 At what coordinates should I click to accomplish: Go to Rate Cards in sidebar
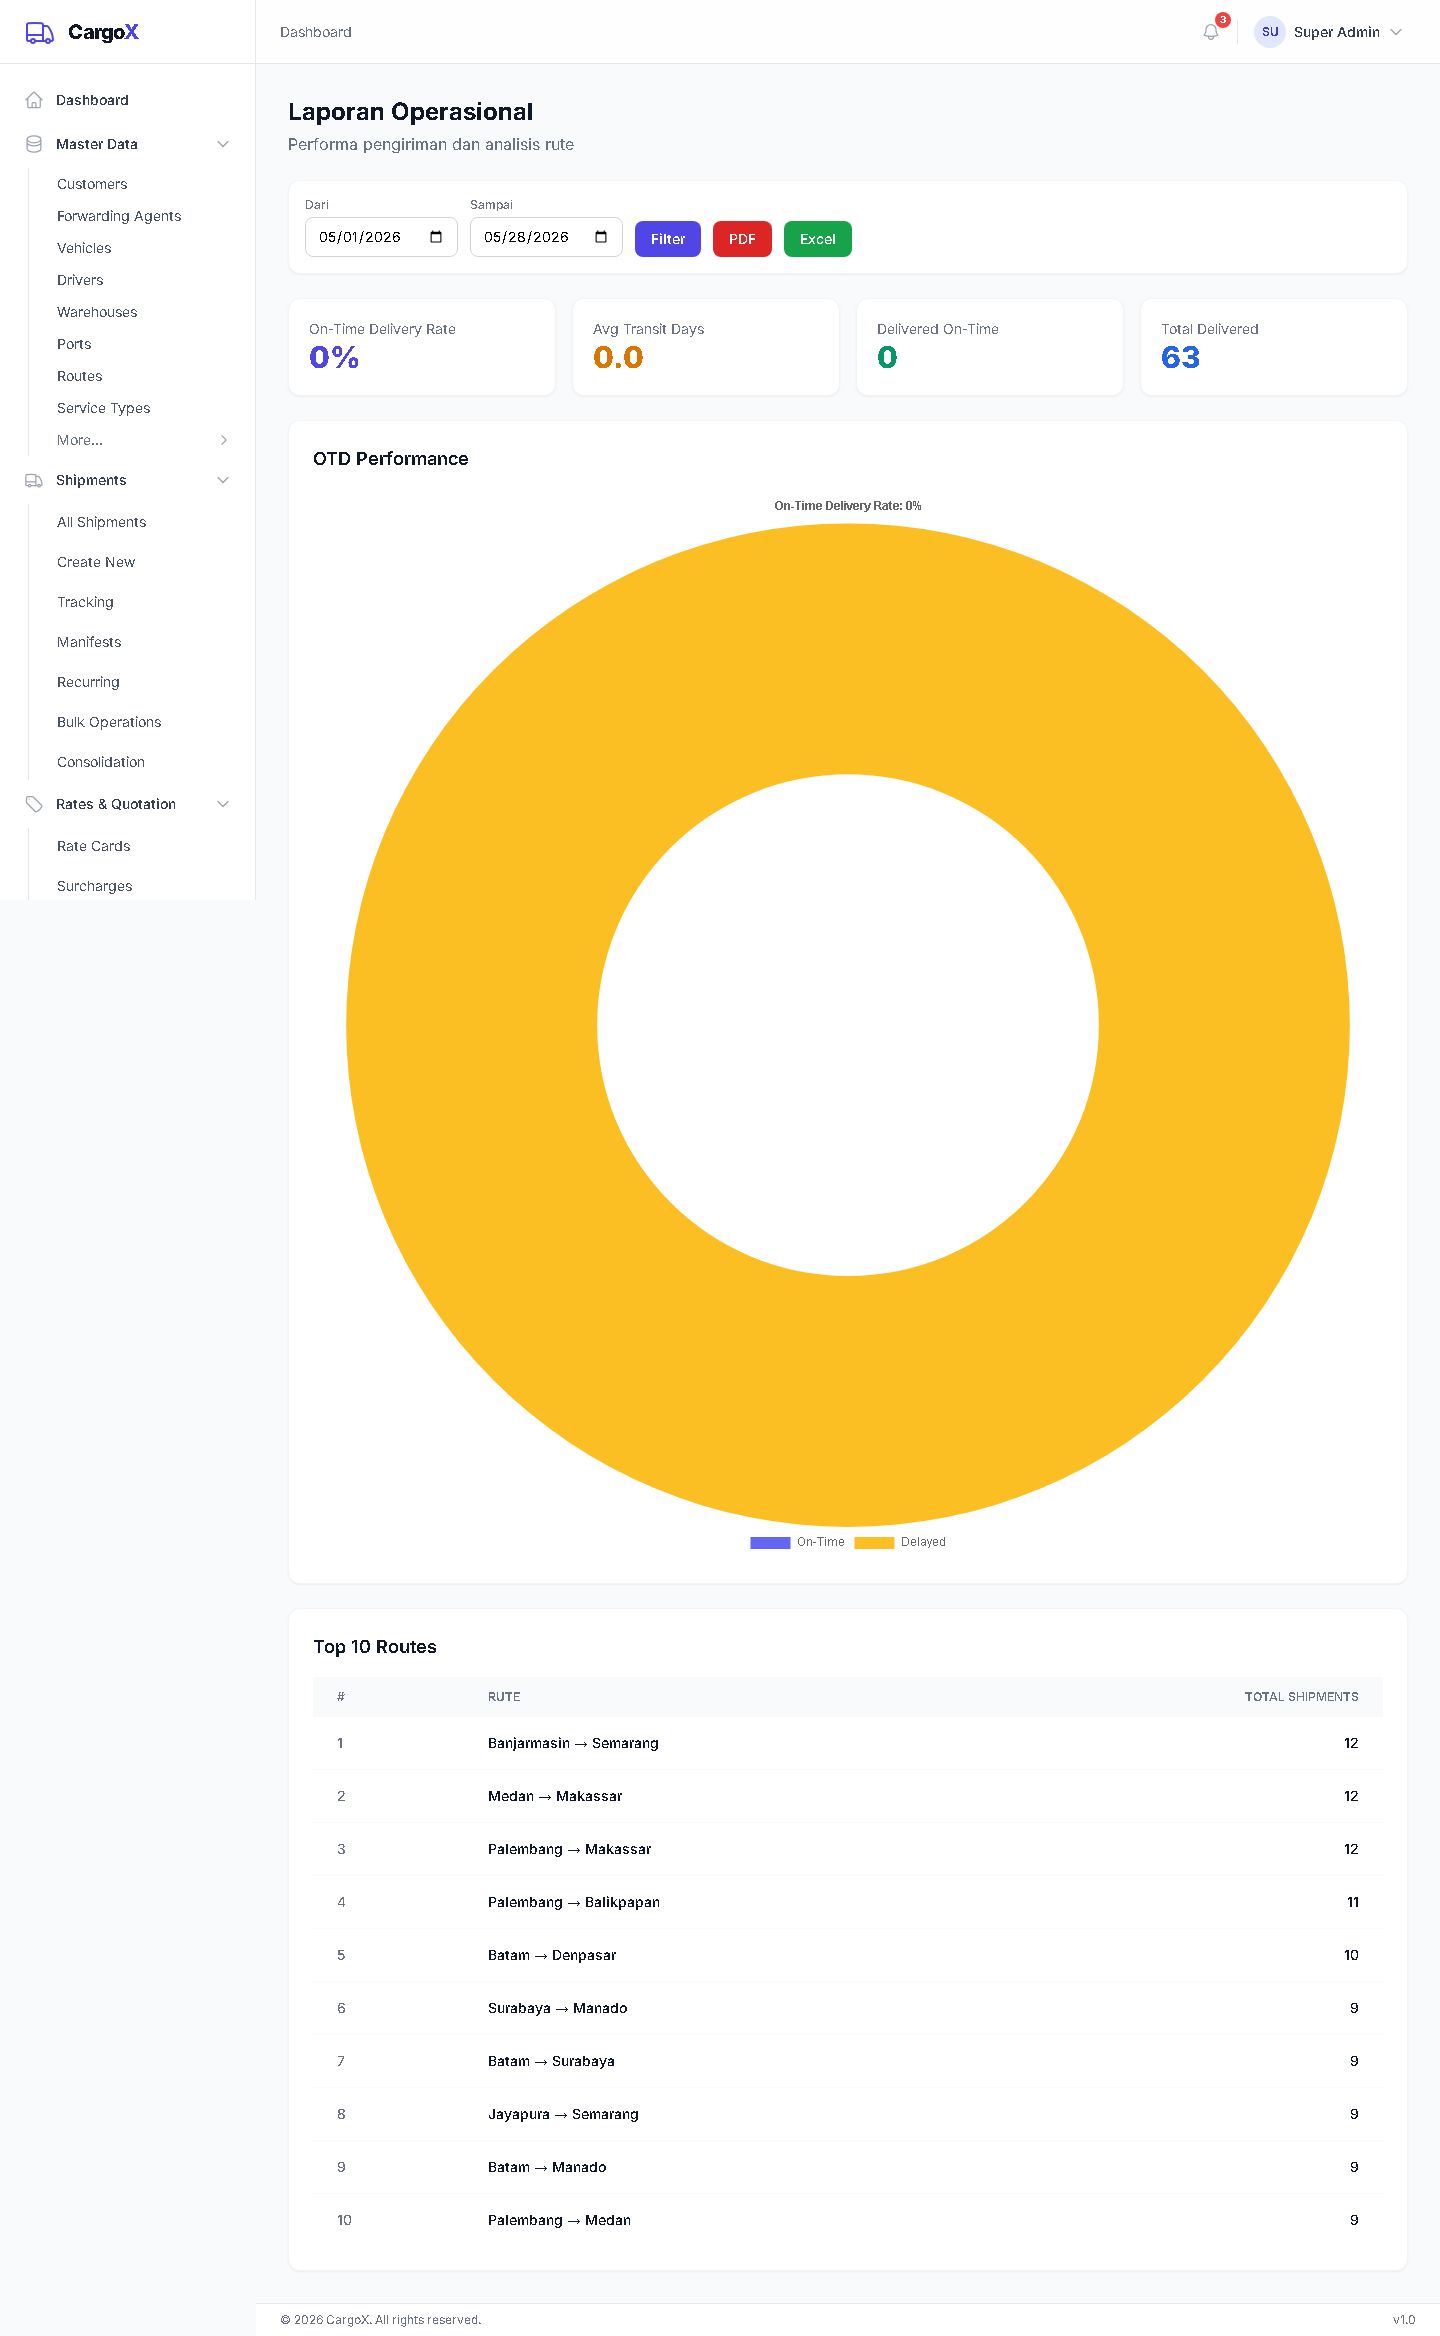(94, 846)
